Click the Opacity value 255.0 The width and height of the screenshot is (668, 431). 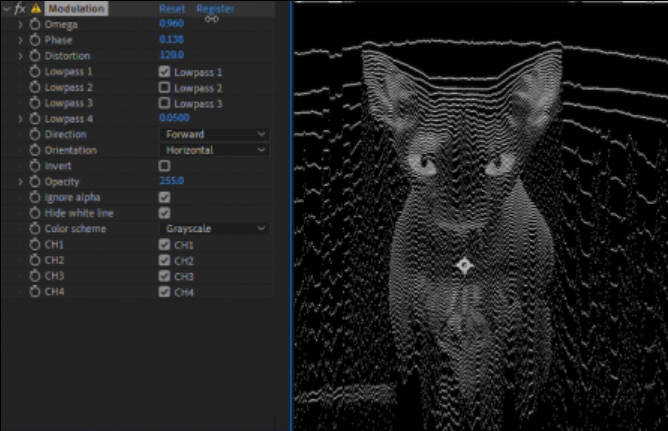coord(172,181)
